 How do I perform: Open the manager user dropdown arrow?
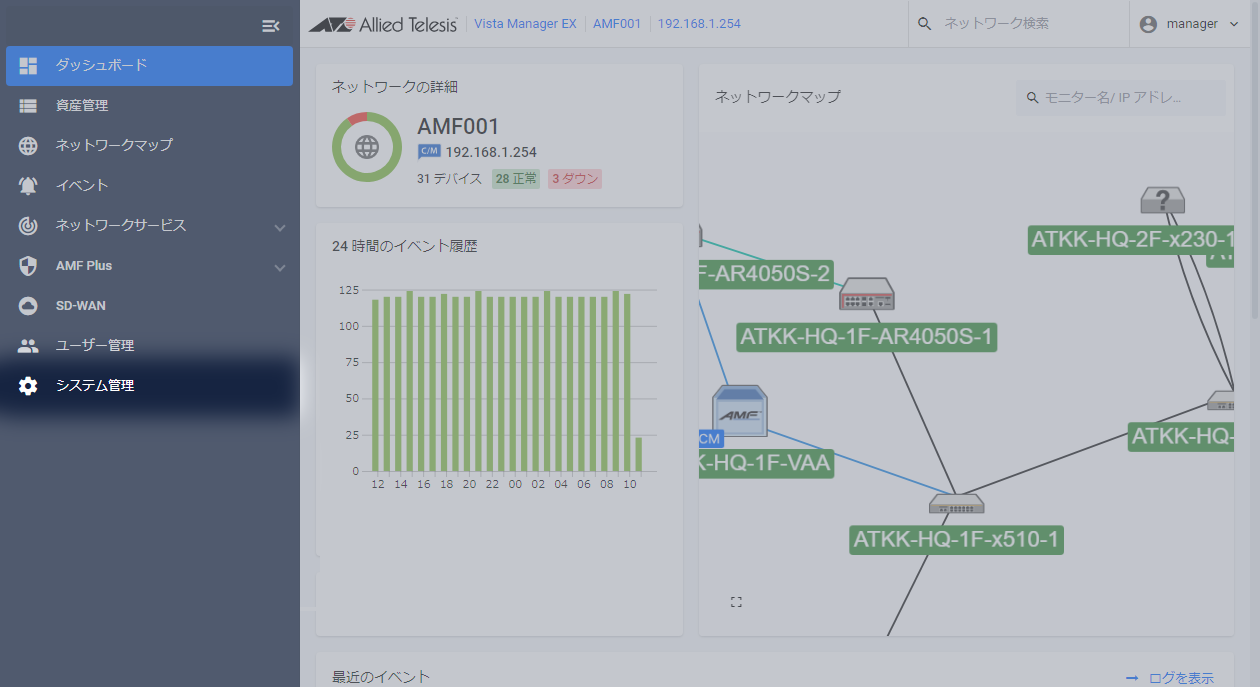pos(1233,24)
